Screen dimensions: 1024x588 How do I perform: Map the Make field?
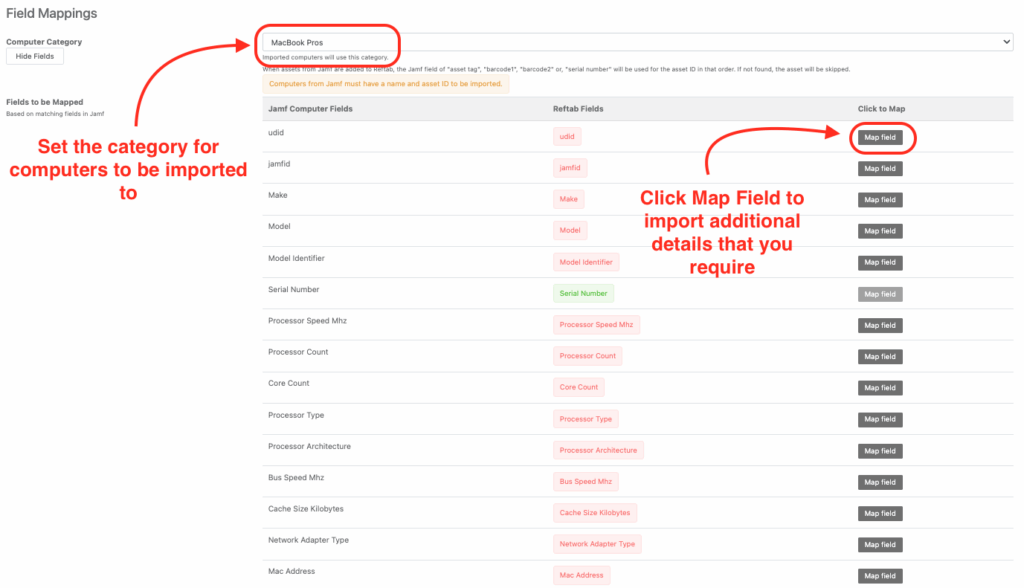[880, 200]
